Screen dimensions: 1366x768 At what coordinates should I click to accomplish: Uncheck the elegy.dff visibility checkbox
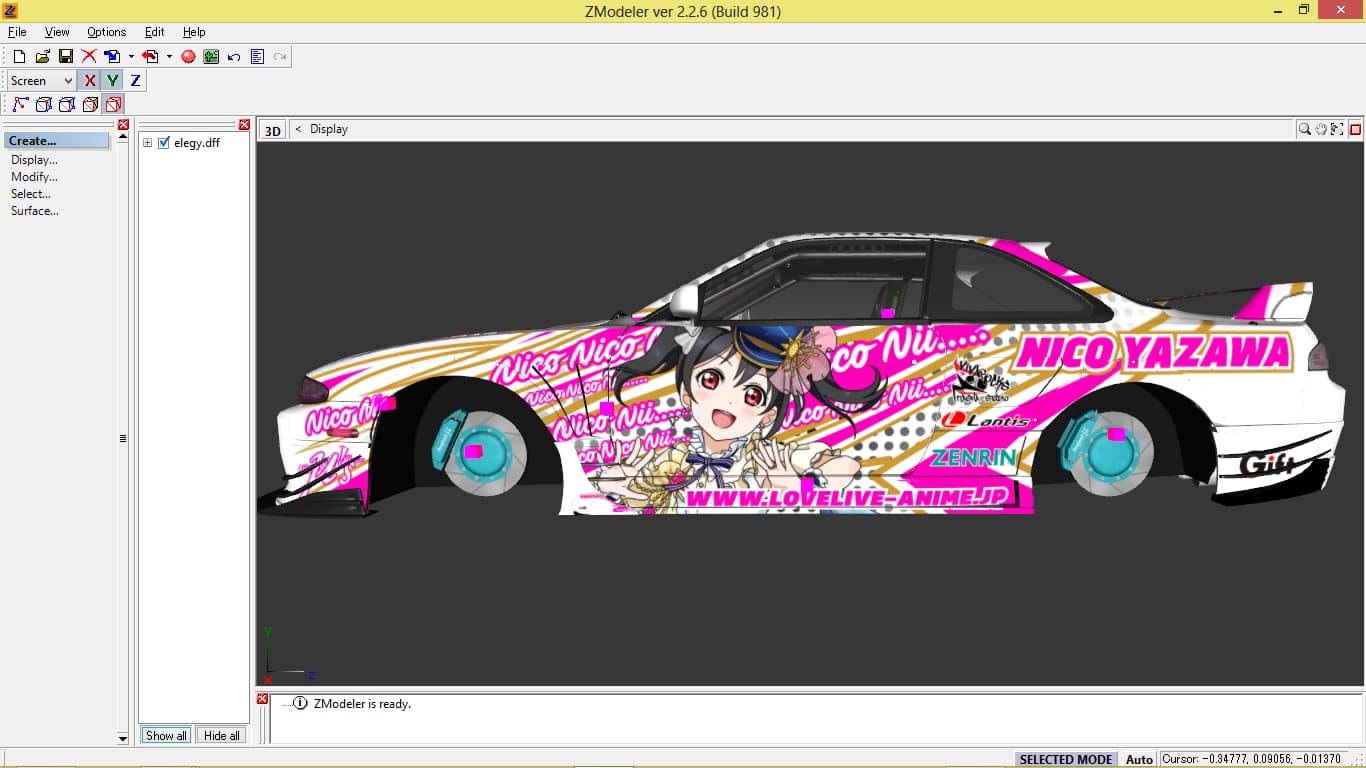164,143
